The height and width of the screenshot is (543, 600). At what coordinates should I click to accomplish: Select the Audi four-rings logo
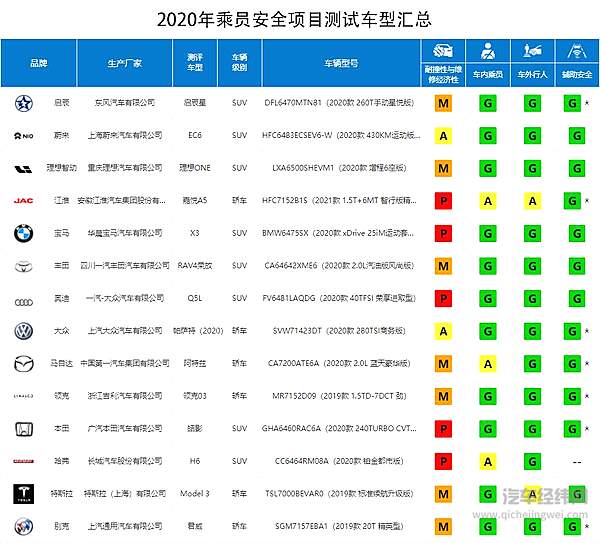[24, 302]
